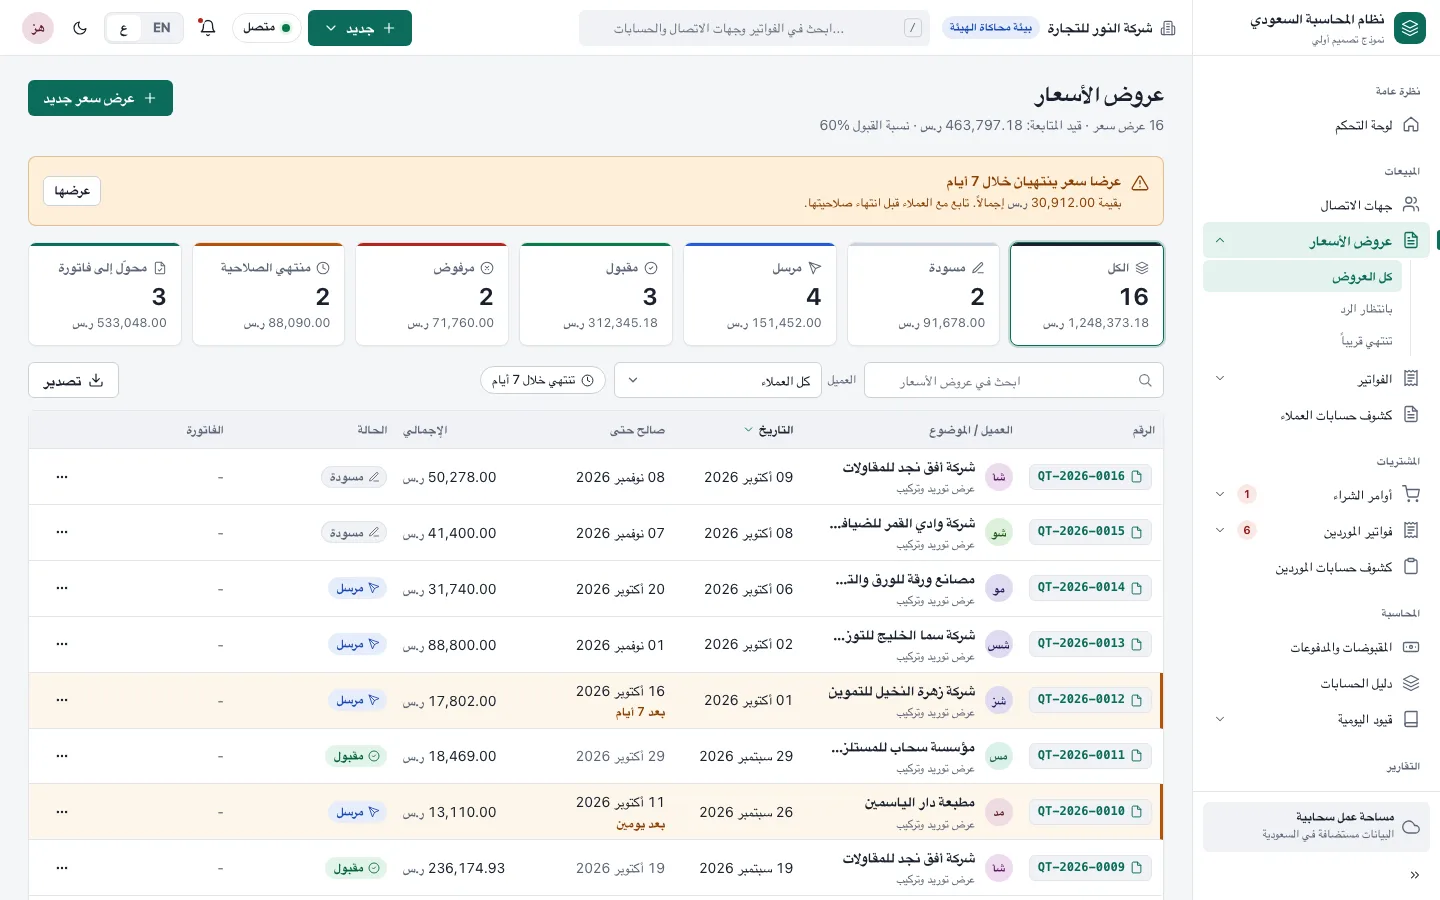Switch language to EN
1440x900 pixels.
[161, 28]
